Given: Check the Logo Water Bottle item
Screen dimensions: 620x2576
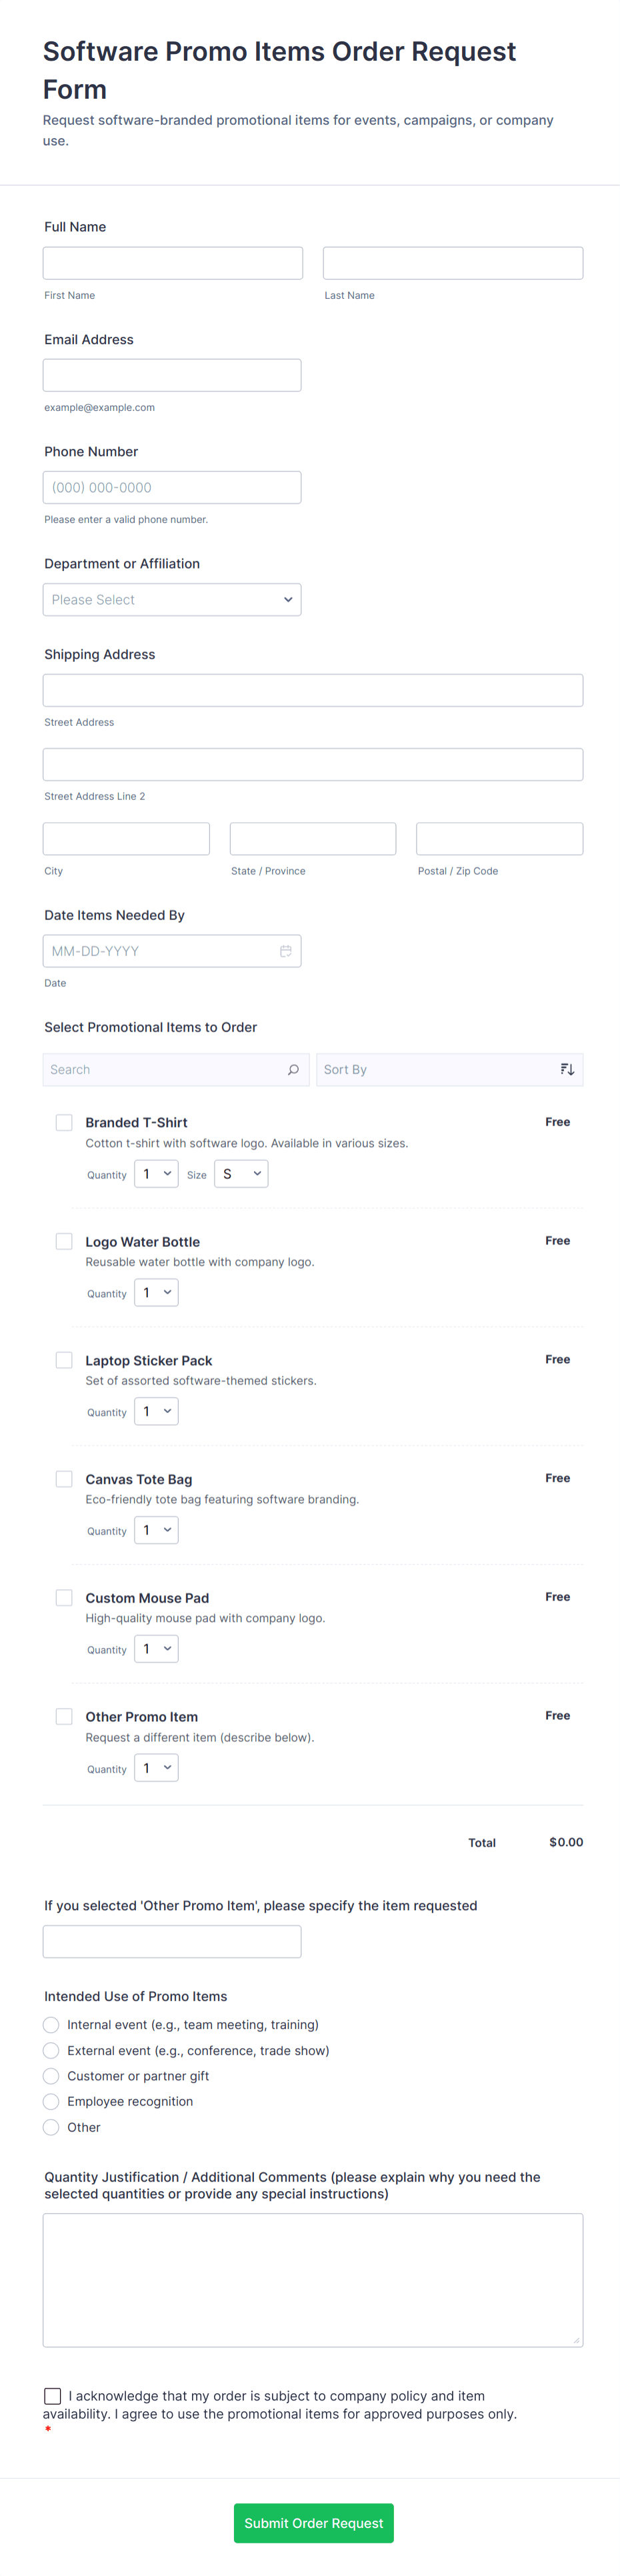Looking at the screenshot, I should tap(64, 1241).
